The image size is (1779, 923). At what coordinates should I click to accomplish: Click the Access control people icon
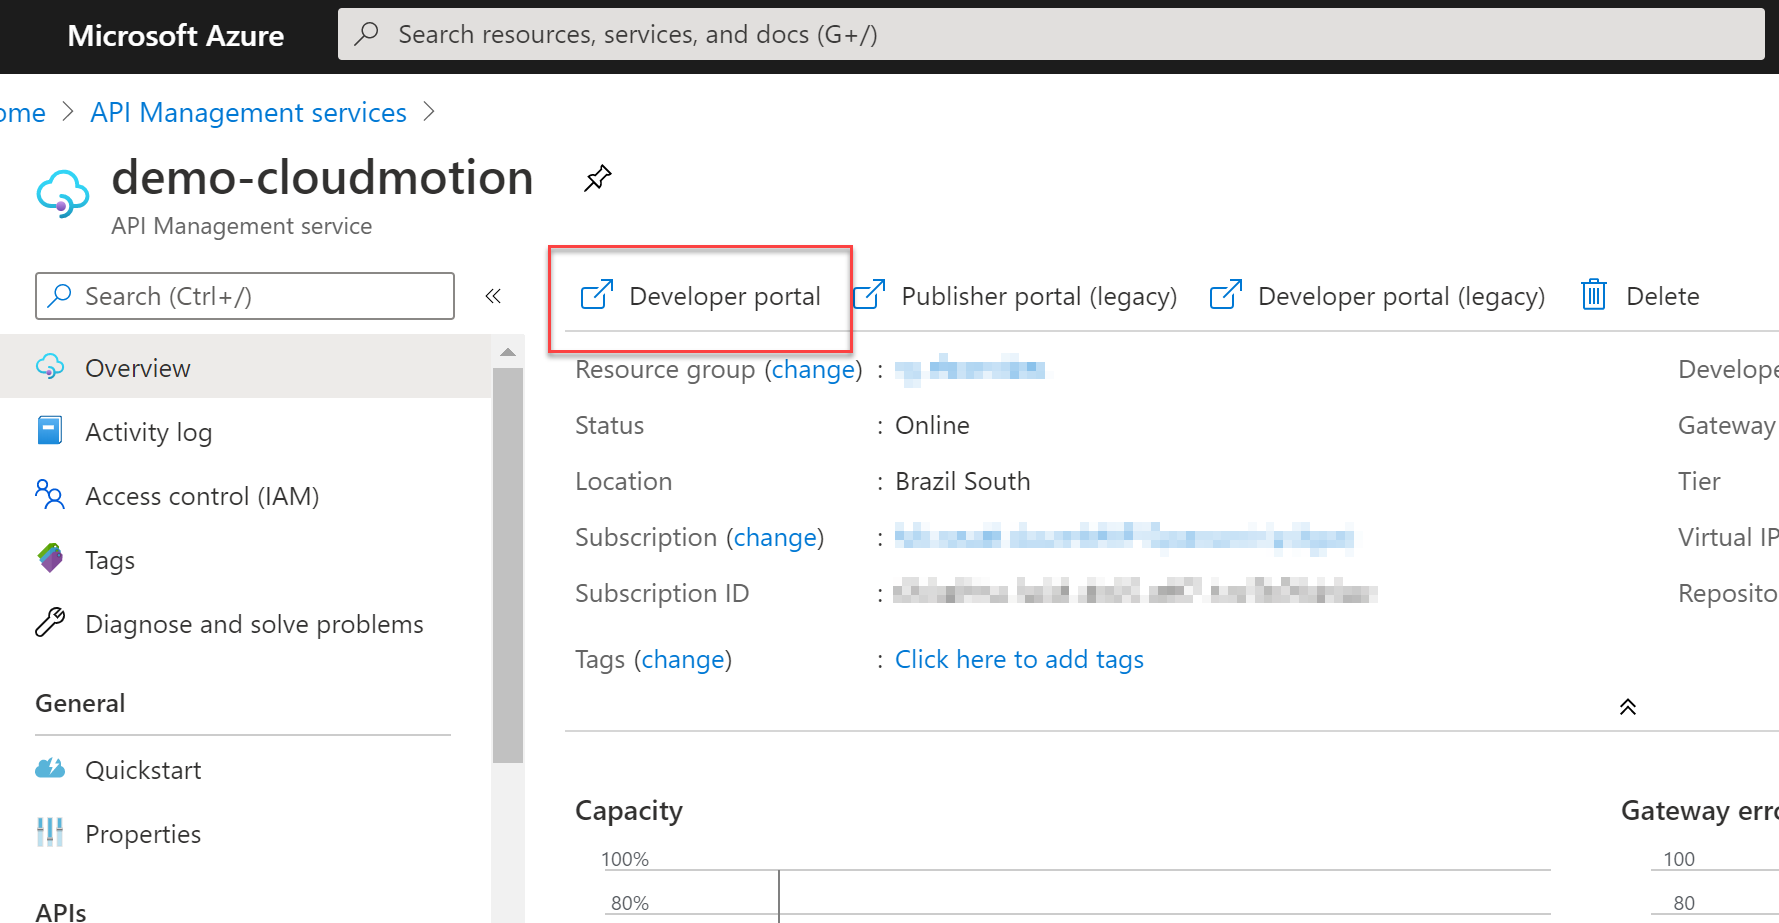(50, 494)
